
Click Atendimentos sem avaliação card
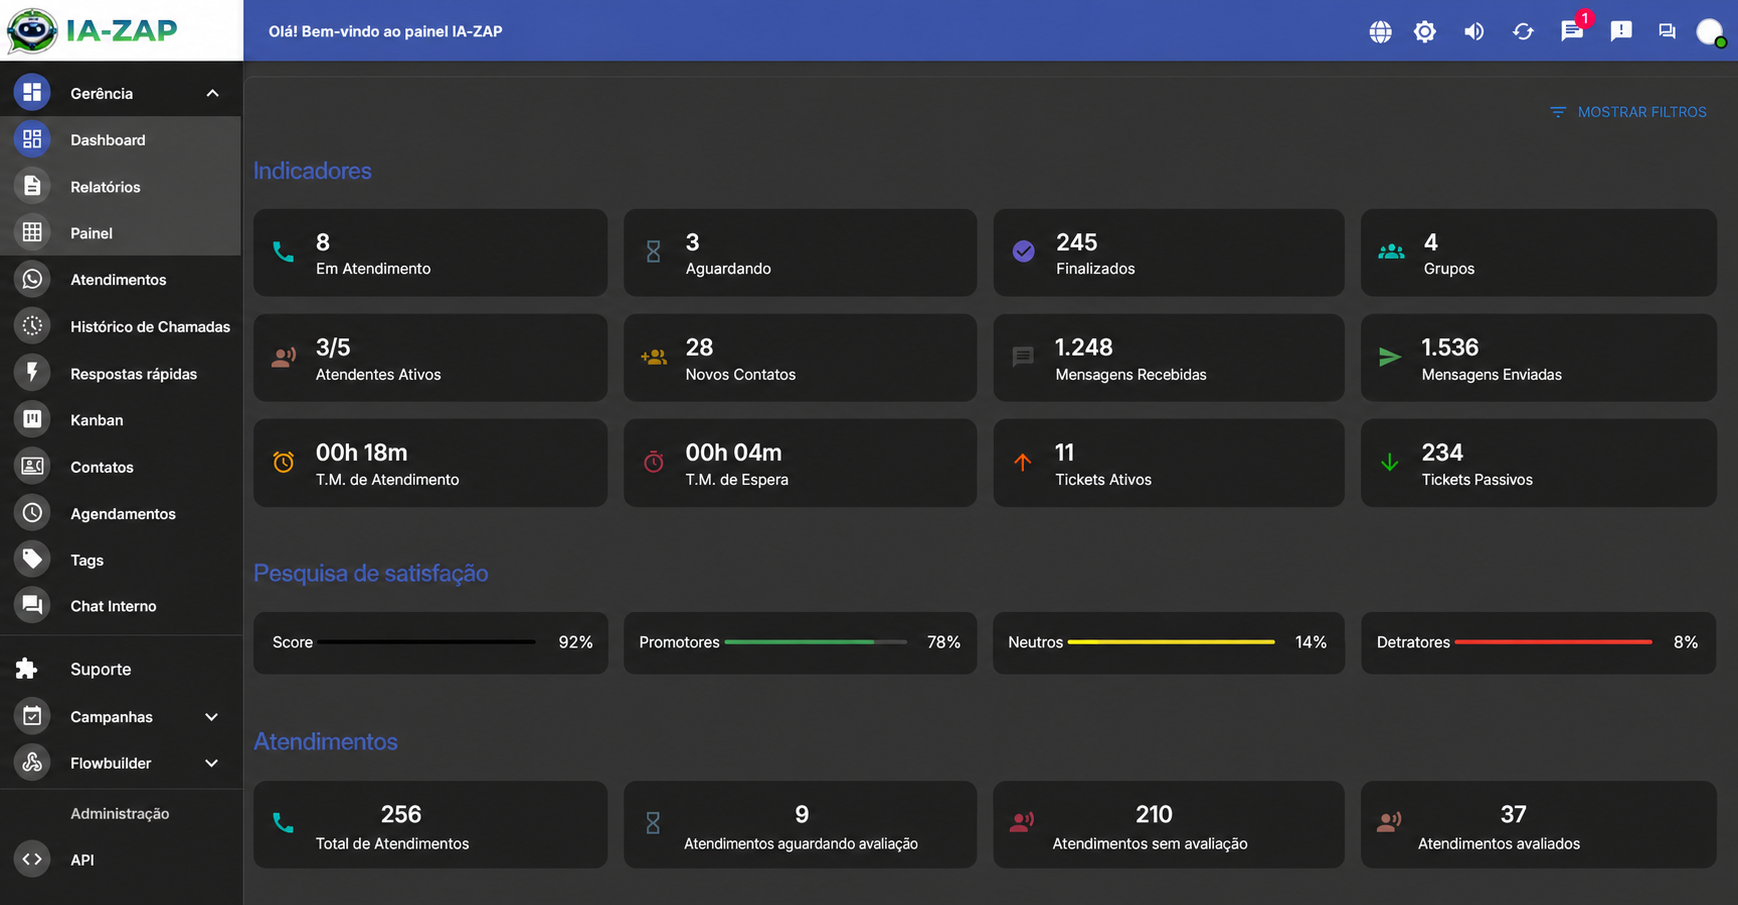pyautogui.click(x=1168, y=825)
